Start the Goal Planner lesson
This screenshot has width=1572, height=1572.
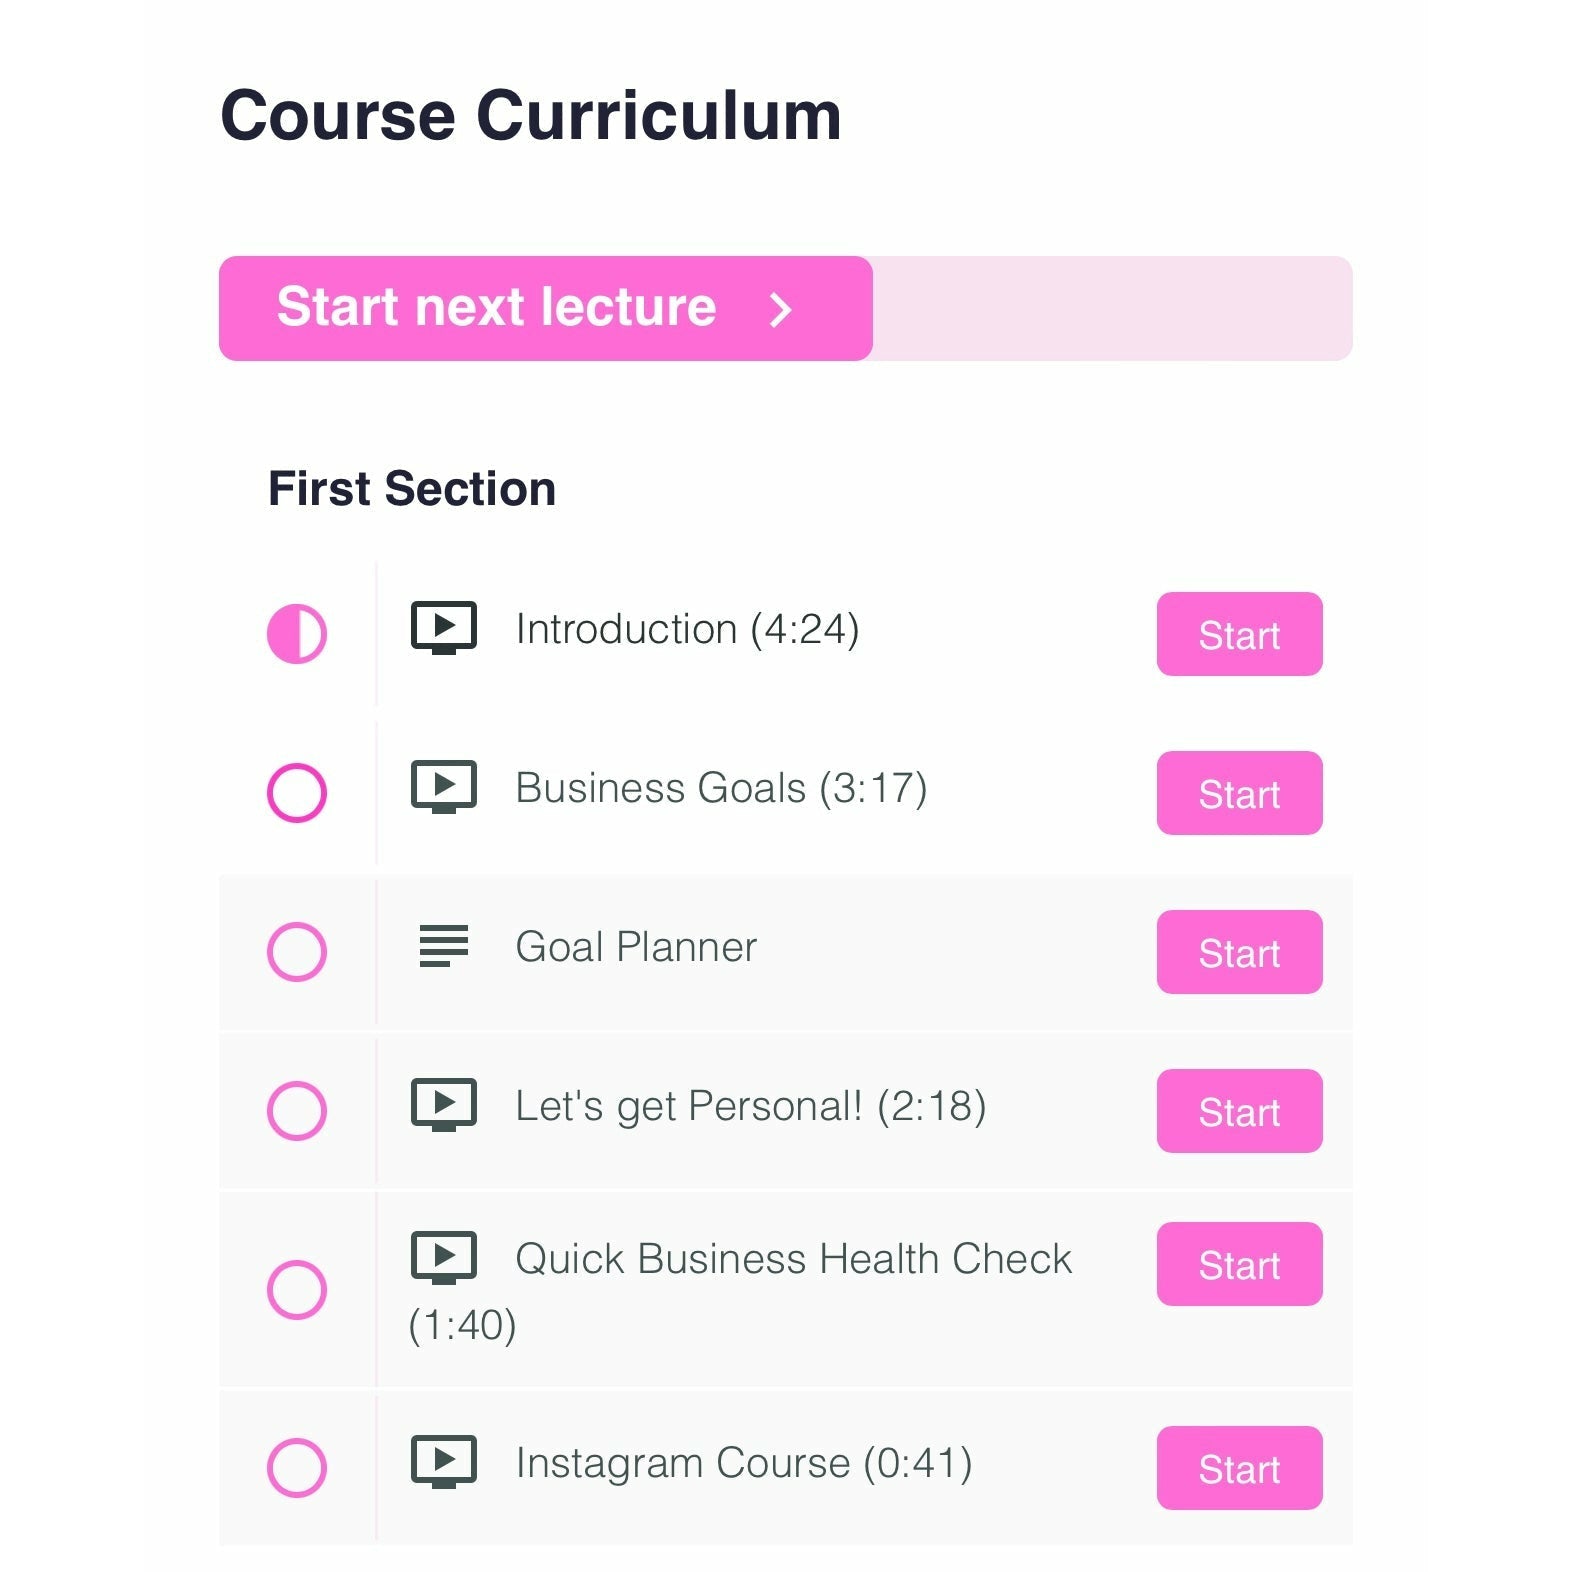(1238, 952)
